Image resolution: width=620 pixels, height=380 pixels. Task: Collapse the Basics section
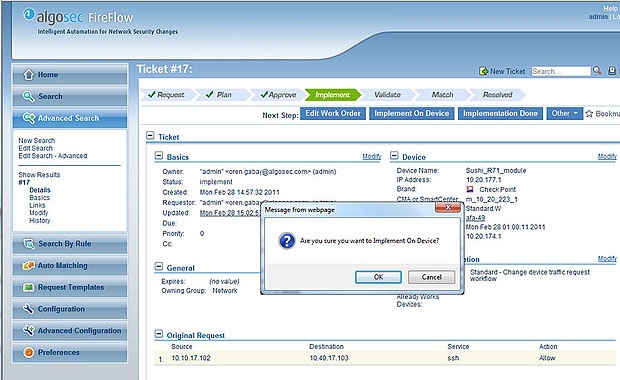159,156
